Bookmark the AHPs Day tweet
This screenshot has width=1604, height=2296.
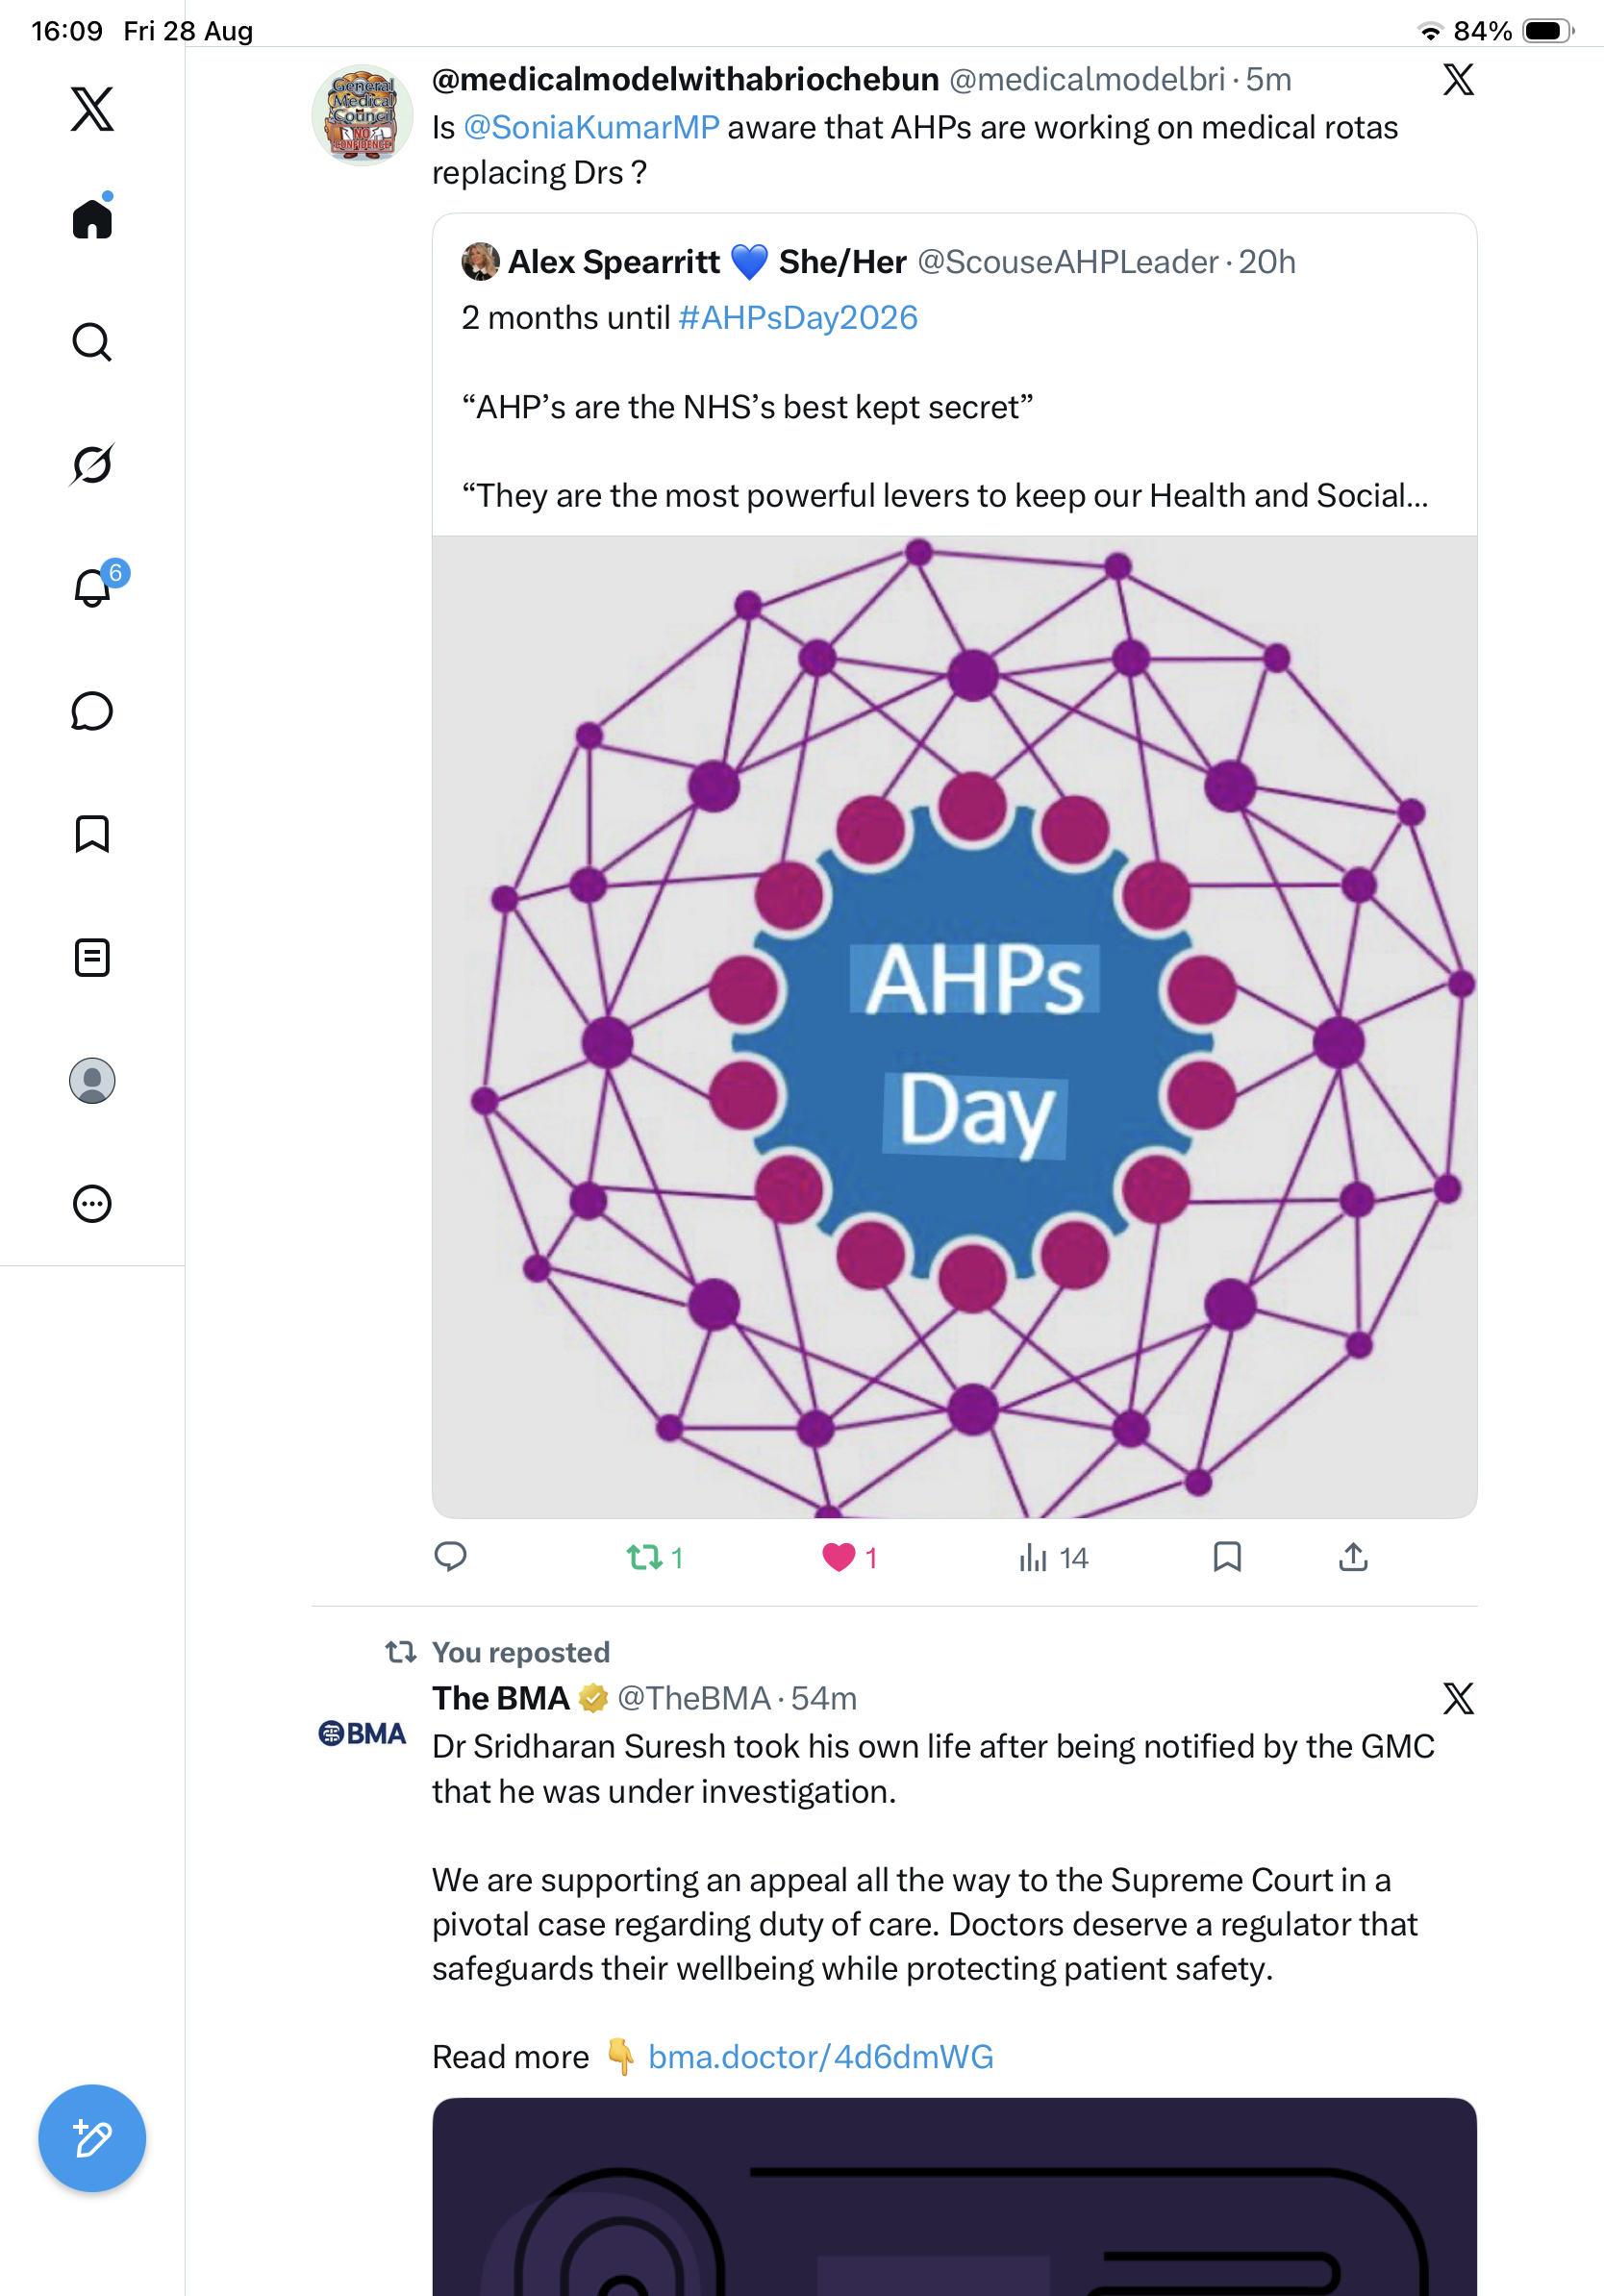(1227, 1557)
